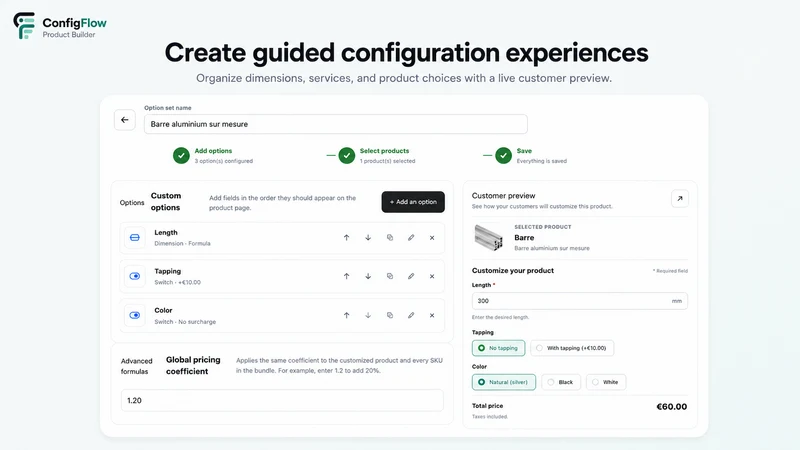Click the 'Switch · +€10.00' subtitle
The image size is (800, 450).
click(x=178, y=282)
